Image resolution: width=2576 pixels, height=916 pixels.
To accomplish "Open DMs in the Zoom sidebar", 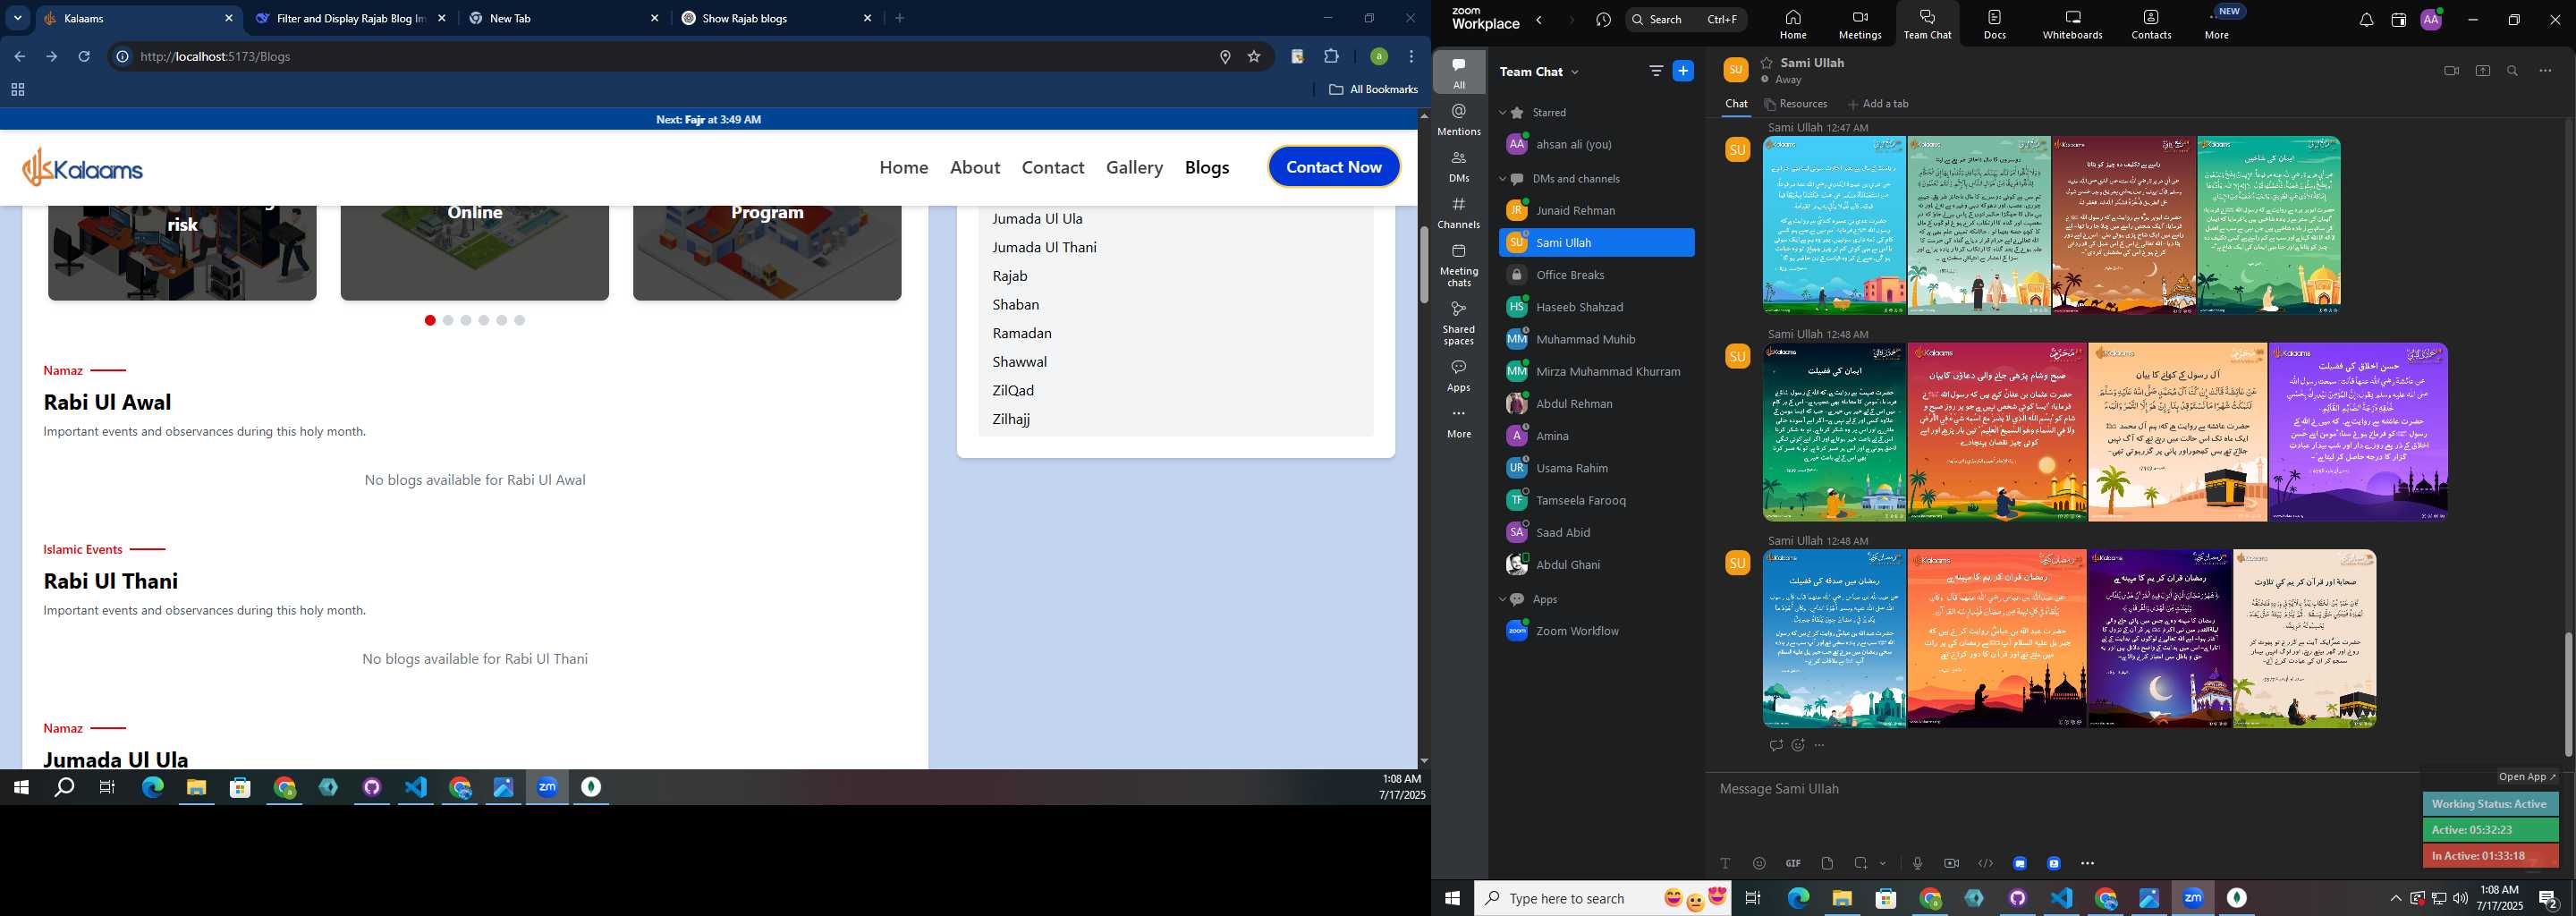I will tap(1459, 166).
